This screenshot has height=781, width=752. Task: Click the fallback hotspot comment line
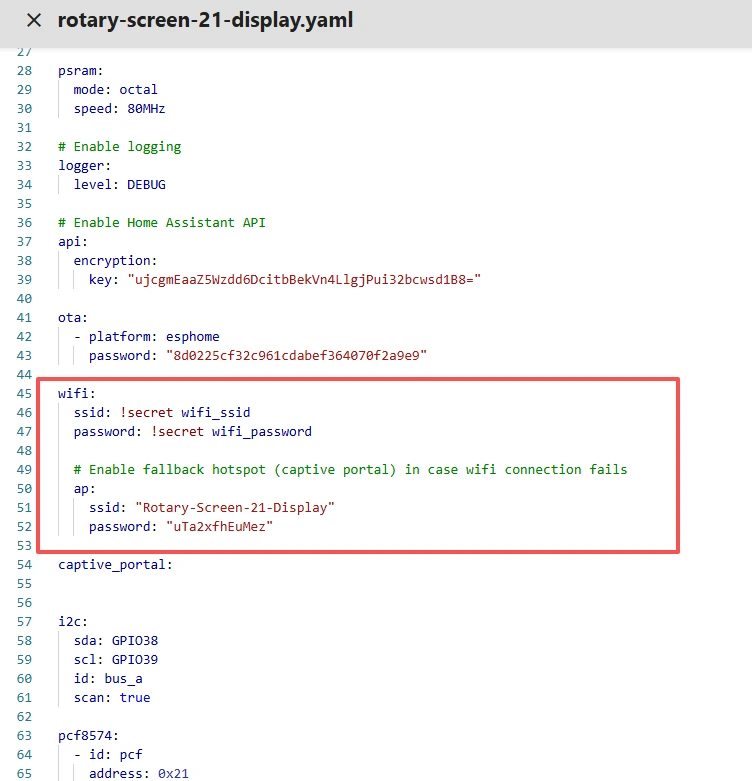pyautogui.click(x=350, y=470)
